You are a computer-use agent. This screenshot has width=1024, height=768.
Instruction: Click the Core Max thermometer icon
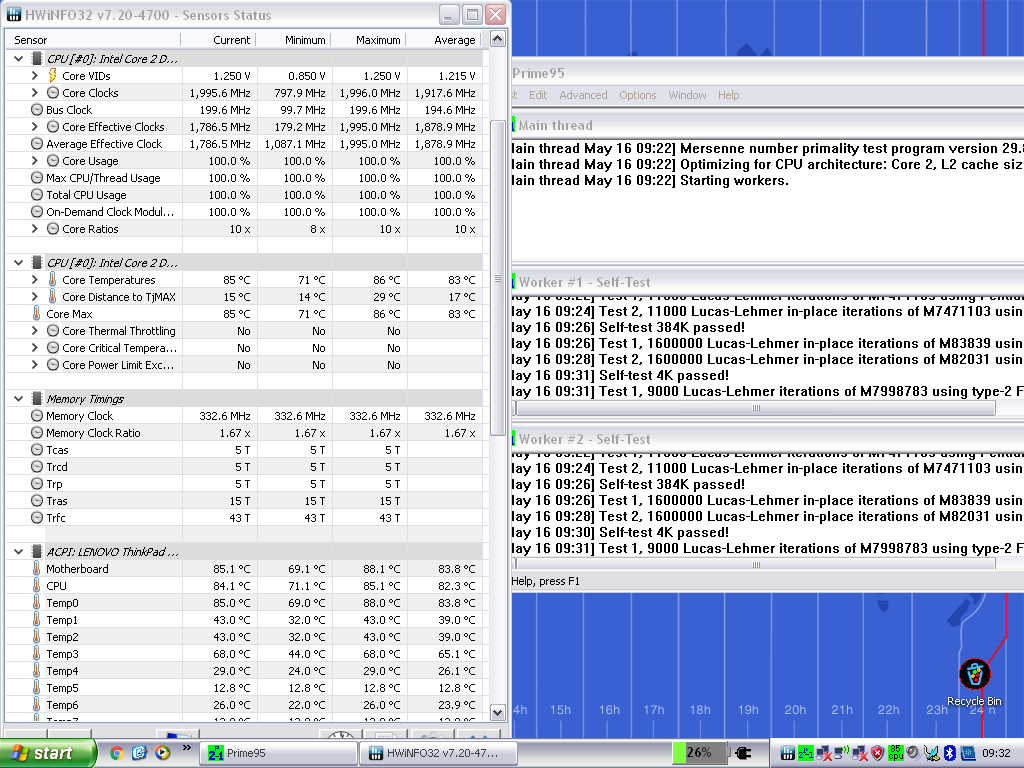point(37,313)
